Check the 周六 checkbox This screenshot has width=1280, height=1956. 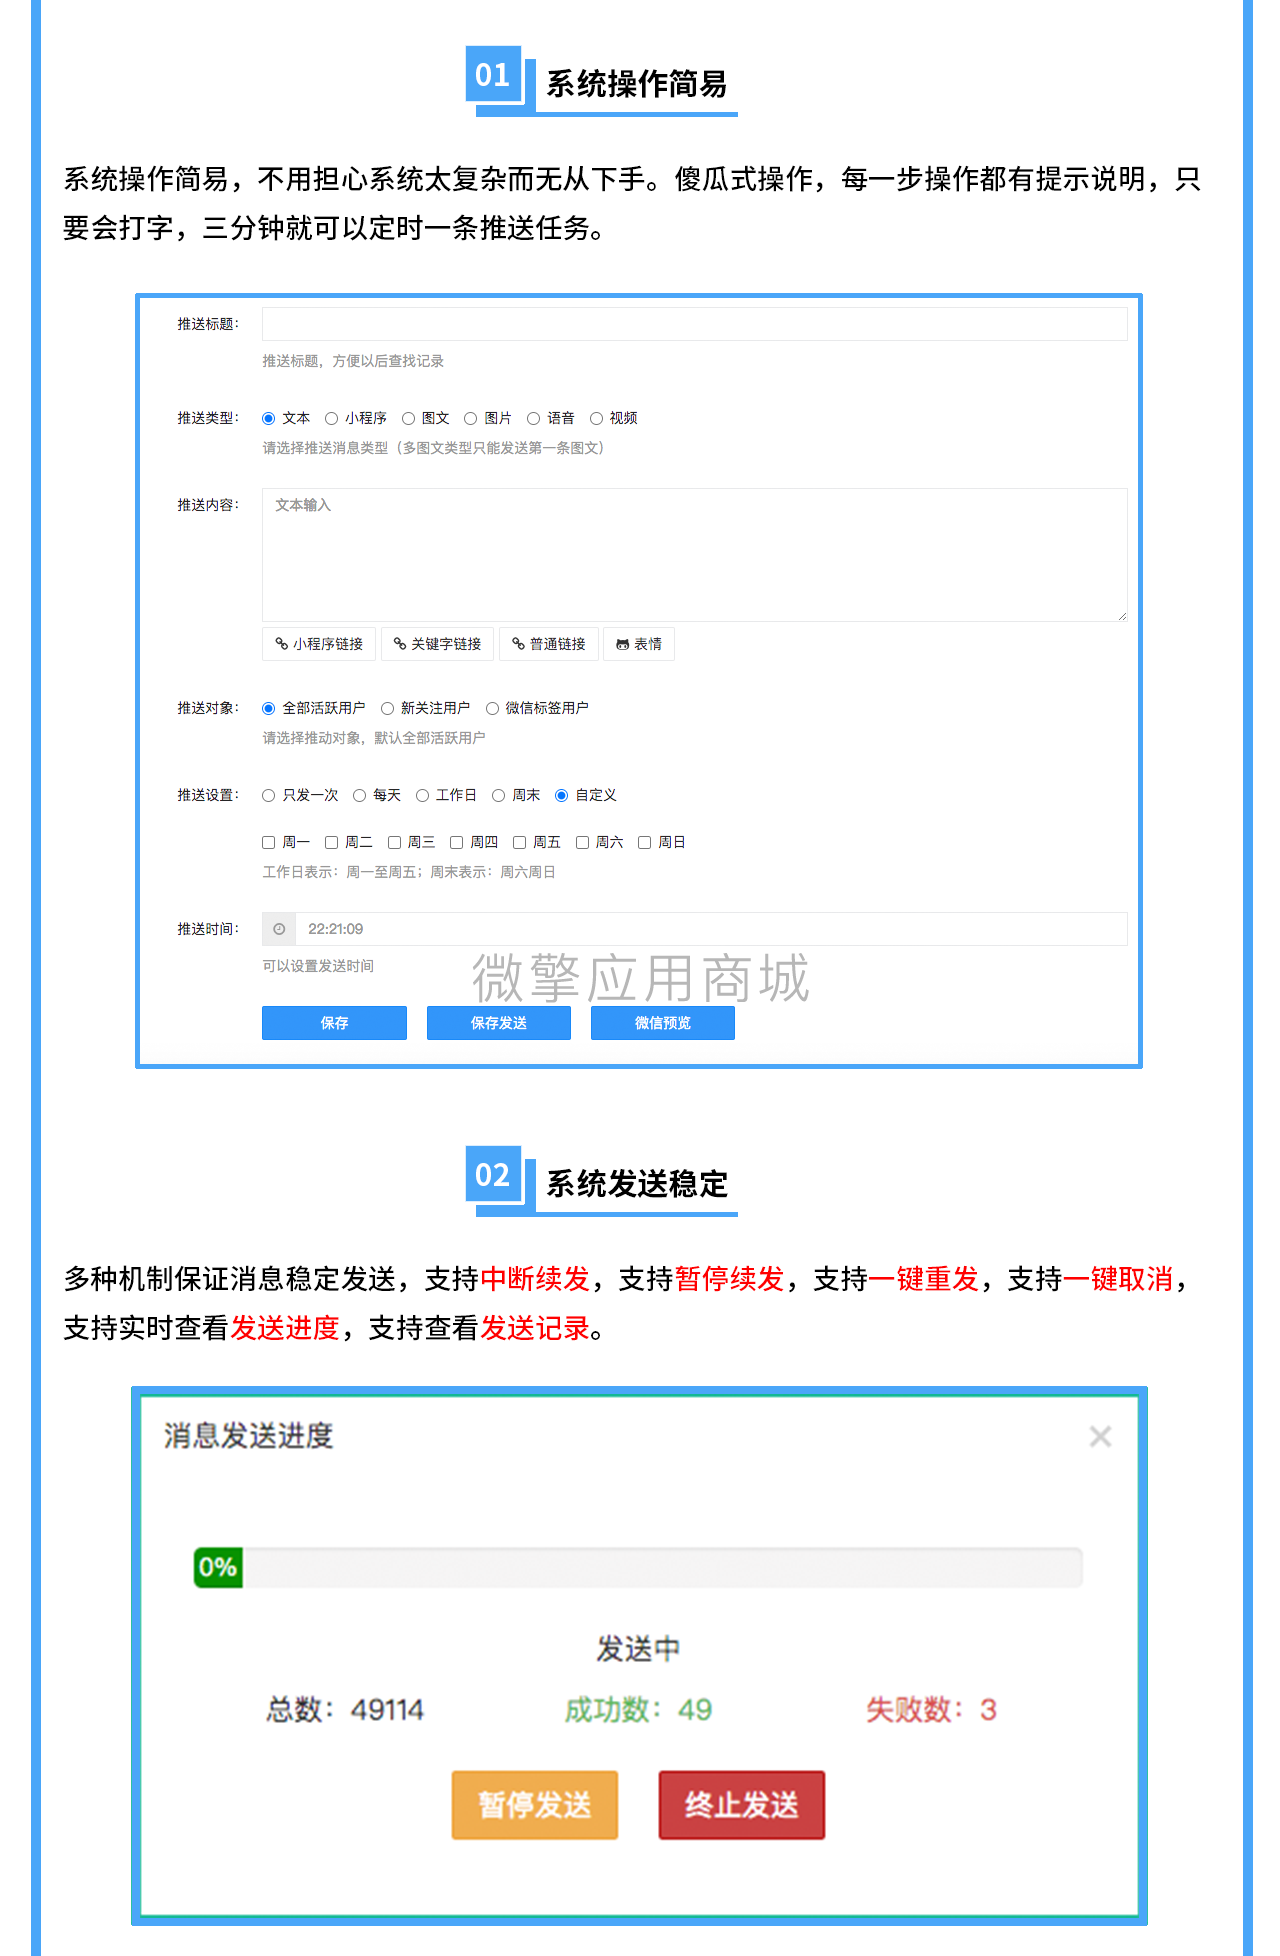click(582, 842)
